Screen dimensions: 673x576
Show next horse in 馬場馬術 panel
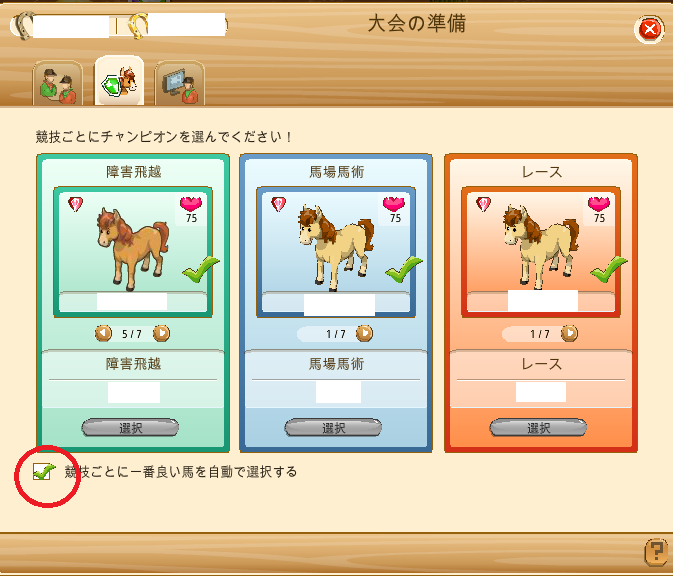(x=364, y=333)
